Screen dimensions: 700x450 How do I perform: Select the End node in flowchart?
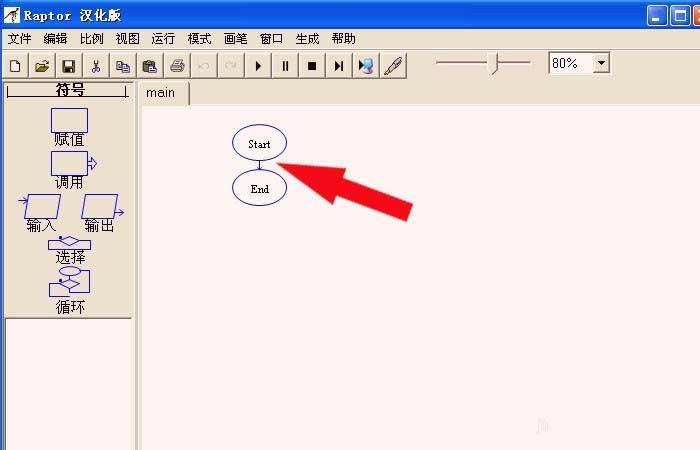[259, 188]
